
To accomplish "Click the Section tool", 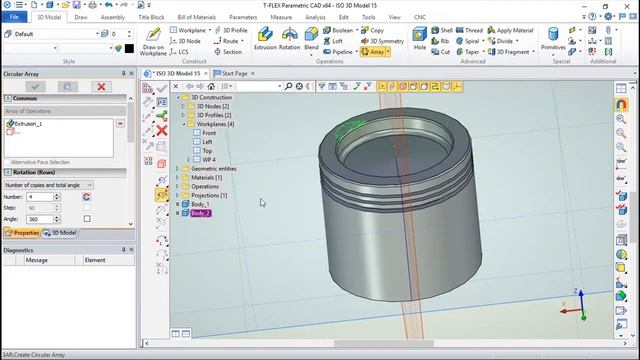I will coord(228,52).
